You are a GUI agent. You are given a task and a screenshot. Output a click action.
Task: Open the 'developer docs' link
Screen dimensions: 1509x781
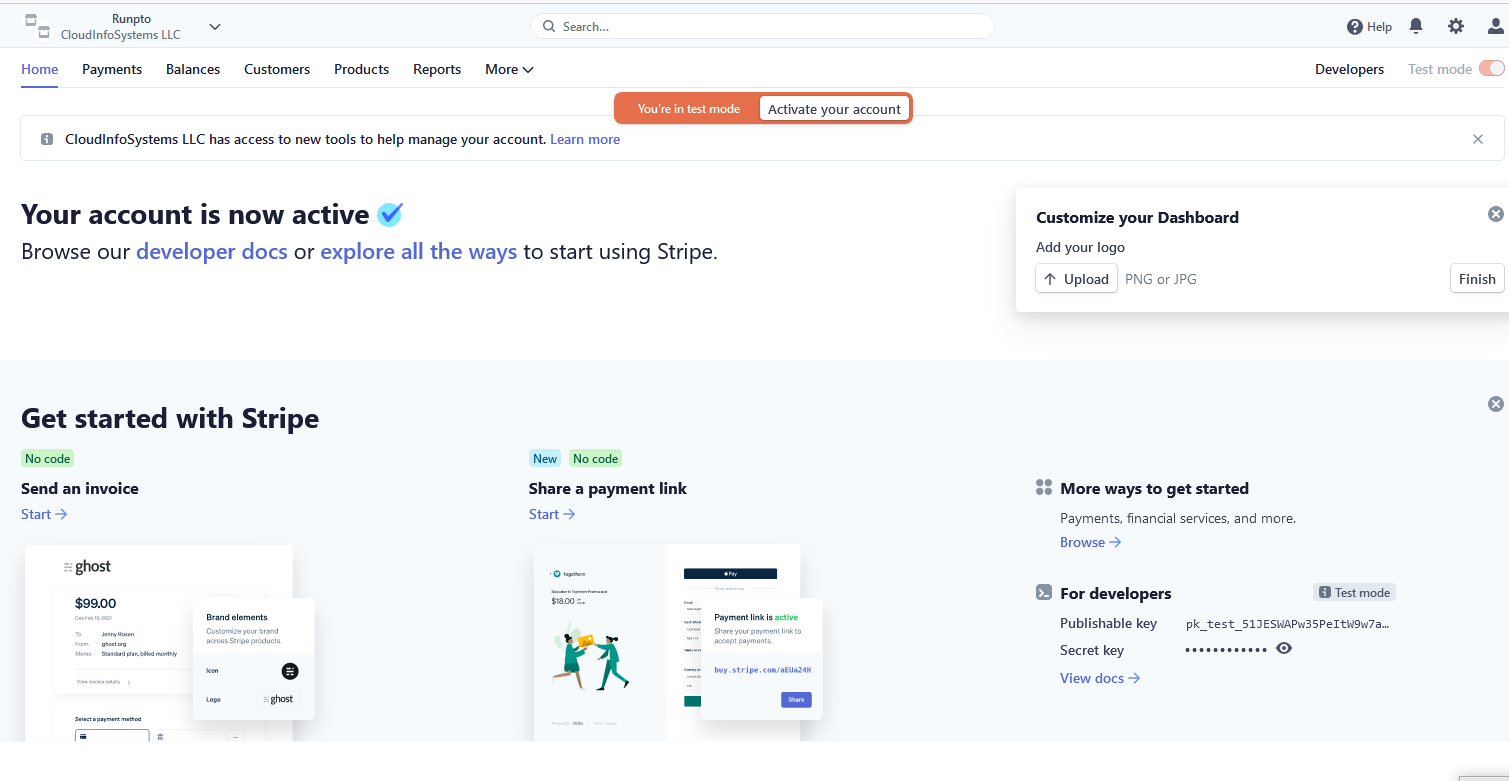pyautogui.click(x=211, y=251)
